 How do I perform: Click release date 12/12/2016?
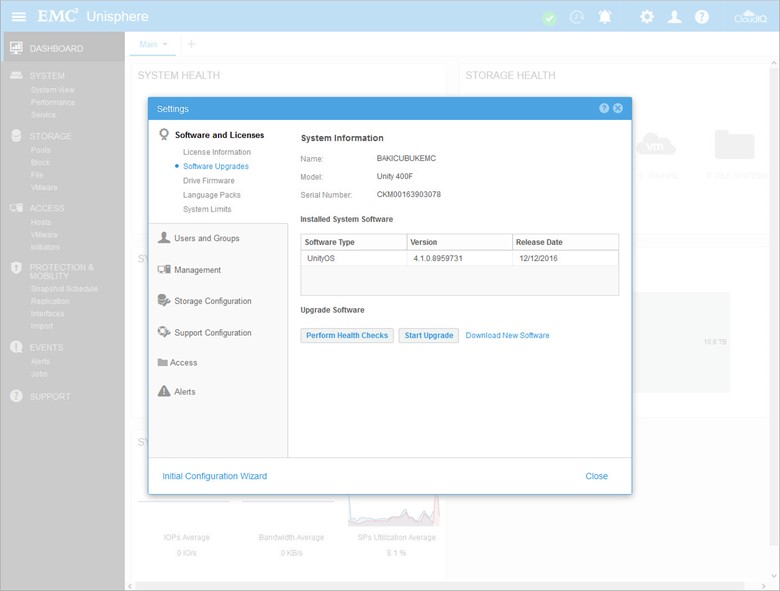point(538,258)
